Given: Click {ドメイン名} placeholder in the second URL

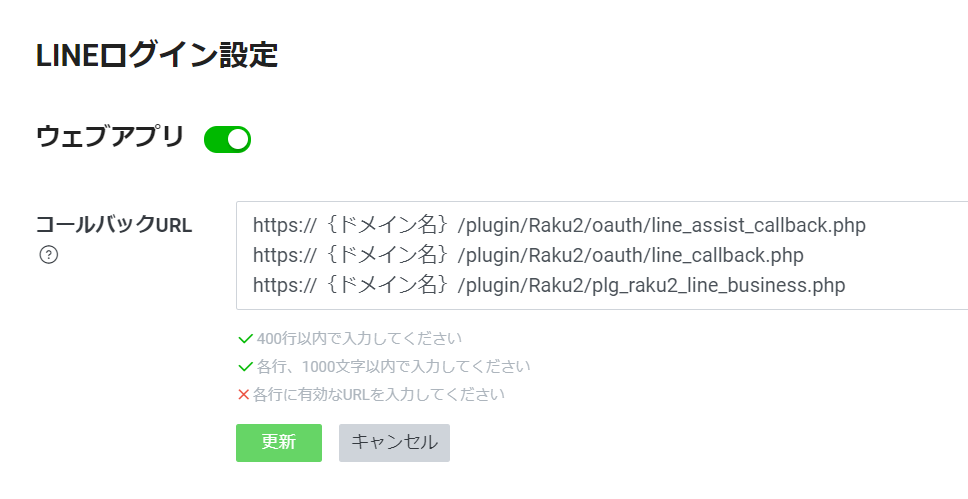Looking at the screenshot, I should point(387,255).
